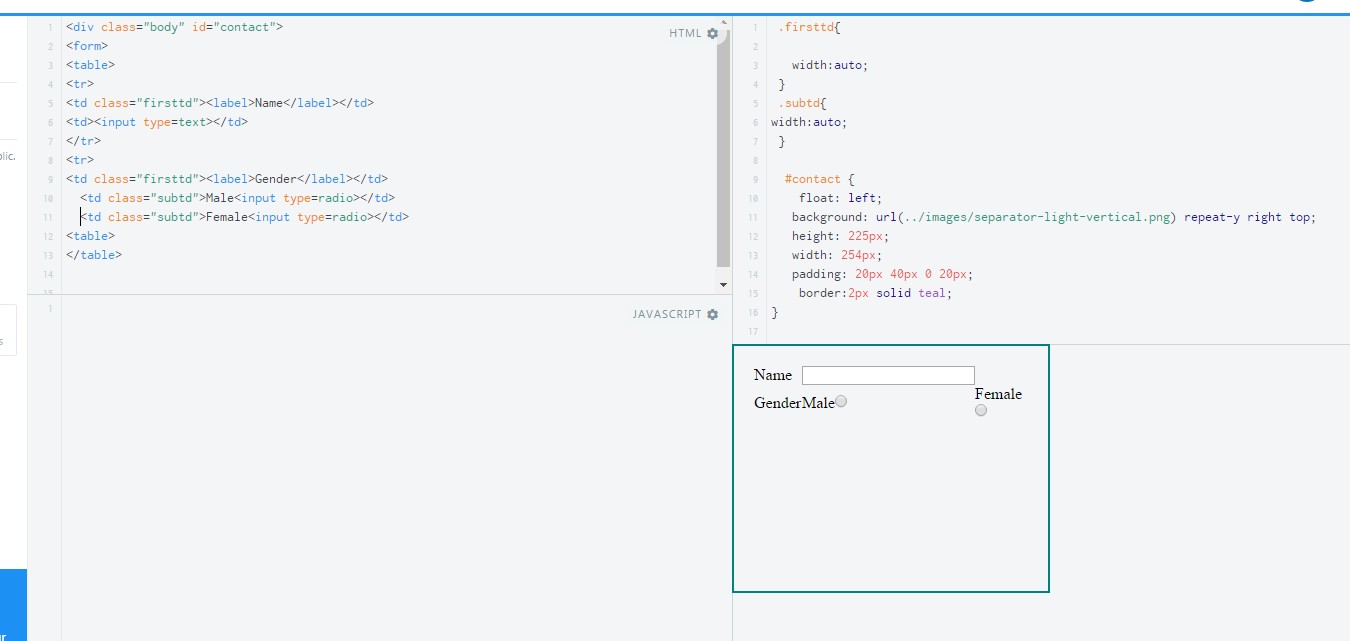
Task: Click the teal color value in the CSS
Action: point(931,293)
